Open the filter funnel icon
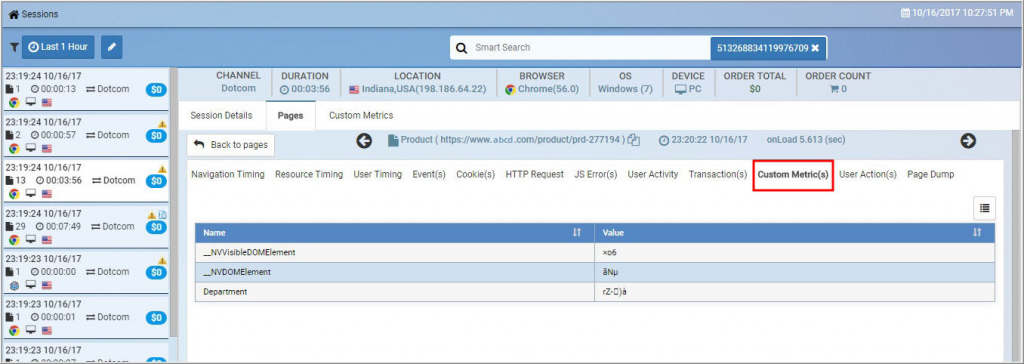 point(14,47)
